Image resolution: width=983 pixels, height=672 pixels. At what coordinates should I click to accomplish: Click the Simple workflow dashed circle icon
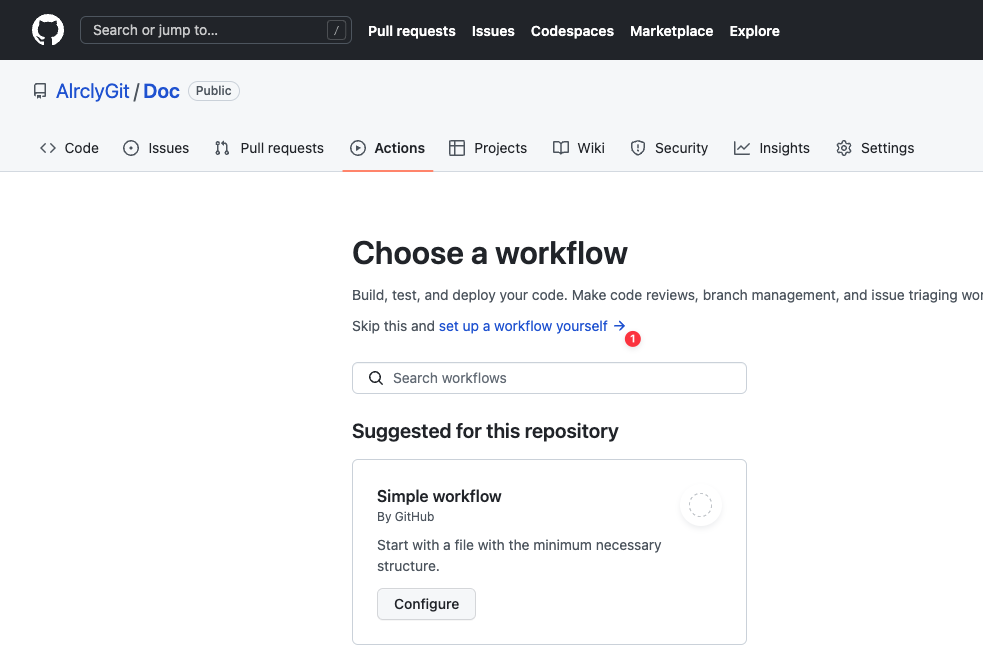[x=700, y=506]
